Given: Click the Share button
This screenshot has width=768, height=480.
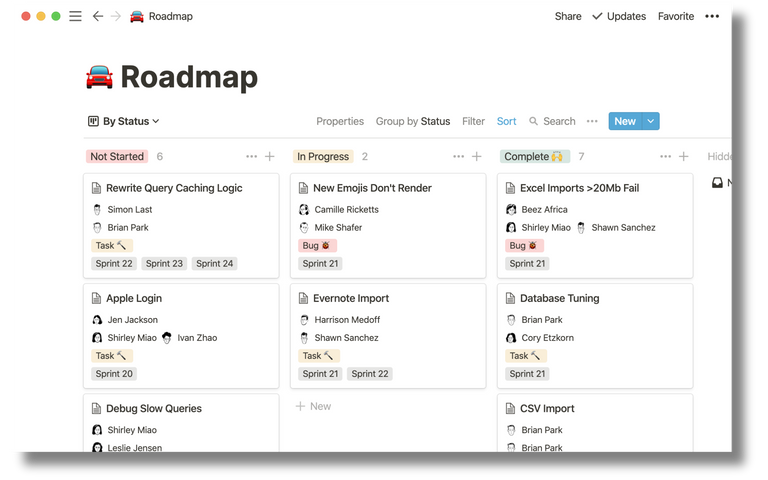Looking at the screenshot, I should tap(568, 16).
